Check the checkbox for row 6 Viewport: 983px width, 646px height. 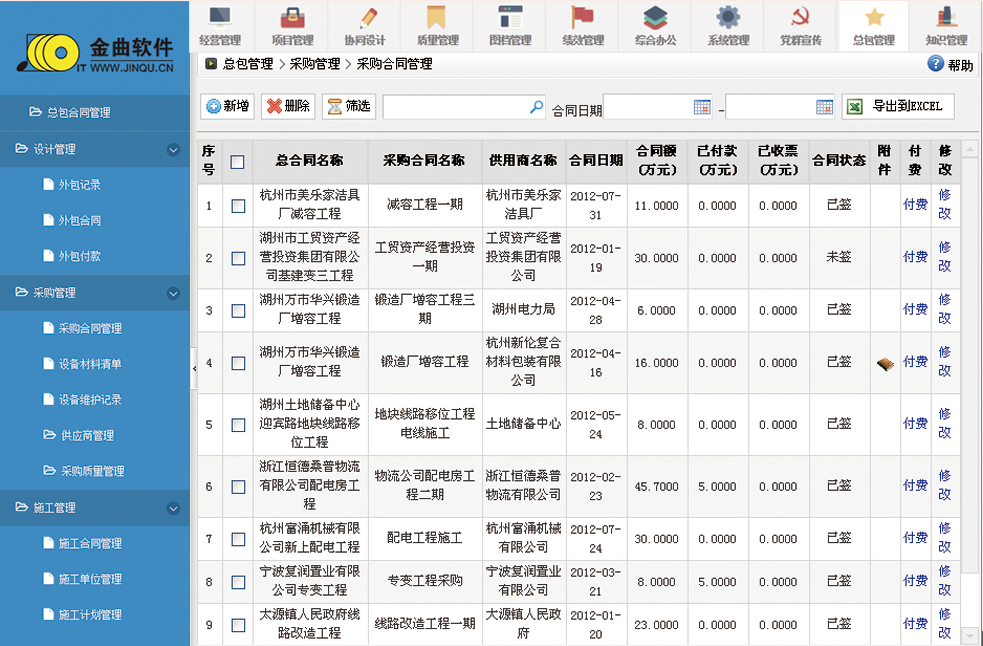pos(238,487)
